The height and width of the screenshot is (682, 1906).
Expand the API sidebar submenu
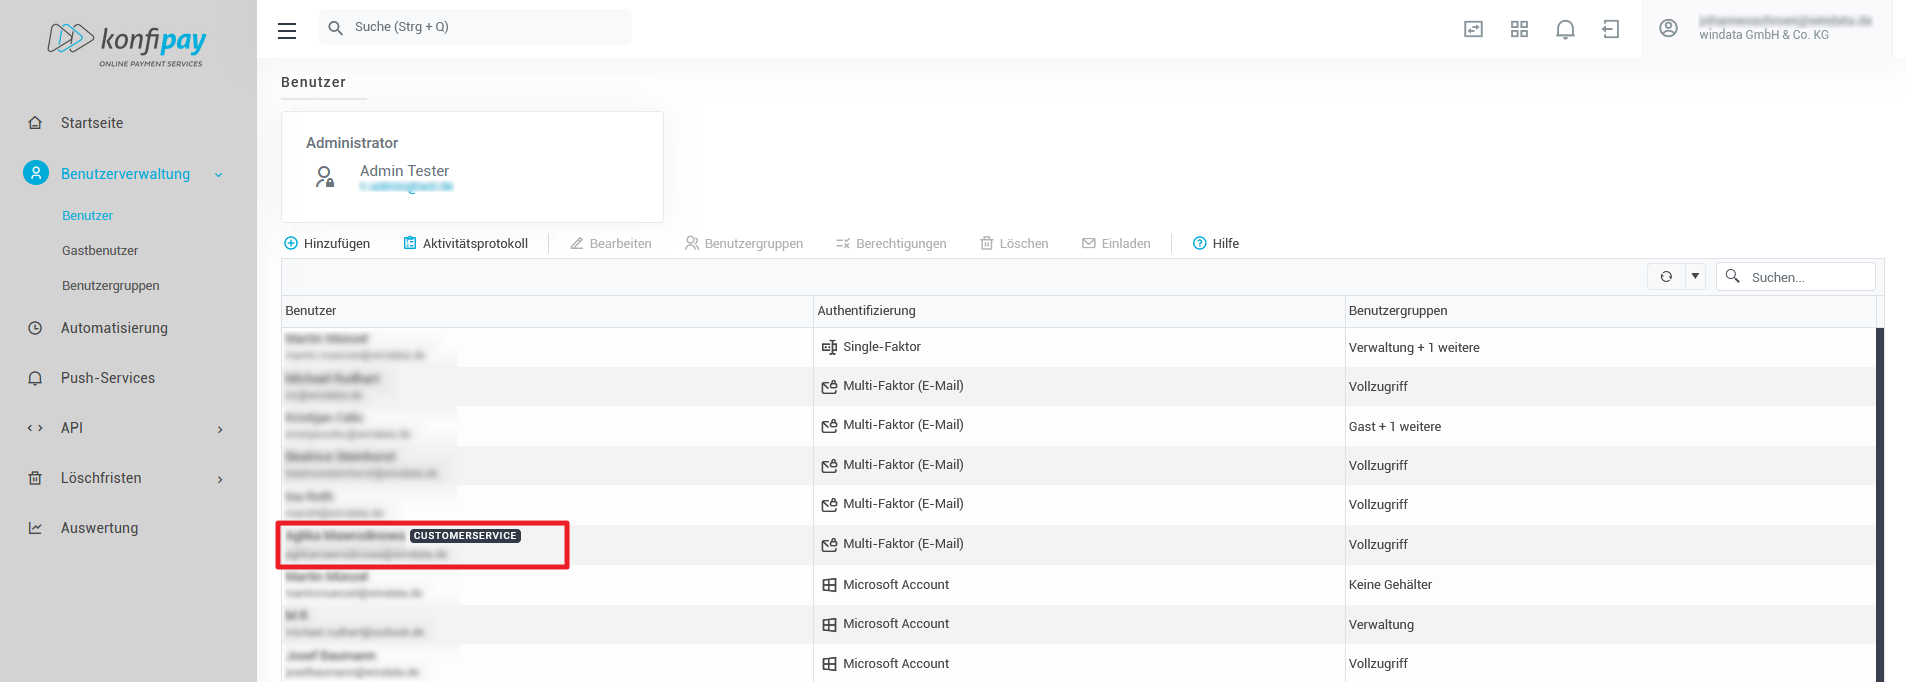point(220,429)
